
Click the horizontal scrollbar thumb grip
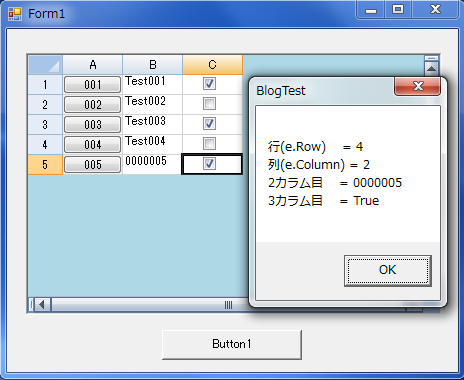[x=228, y=305]
